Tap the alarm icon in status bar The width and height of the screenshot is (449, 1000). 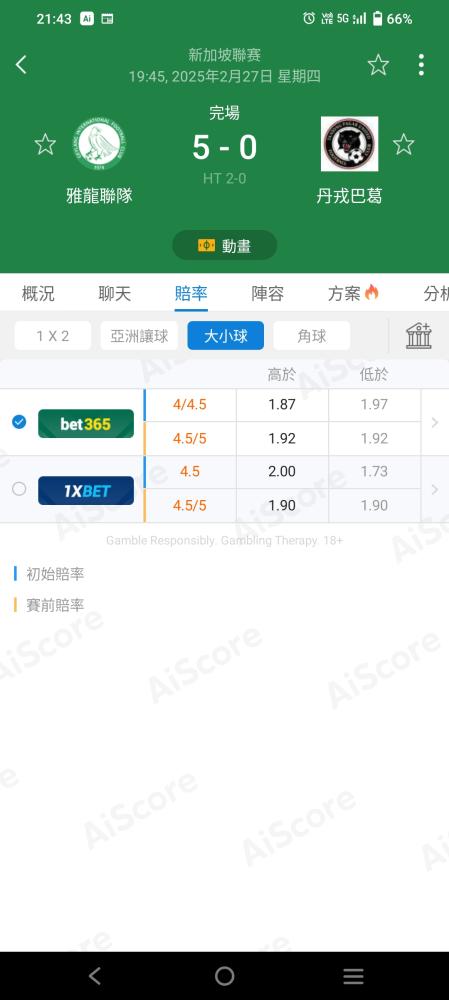coord(309,18)
